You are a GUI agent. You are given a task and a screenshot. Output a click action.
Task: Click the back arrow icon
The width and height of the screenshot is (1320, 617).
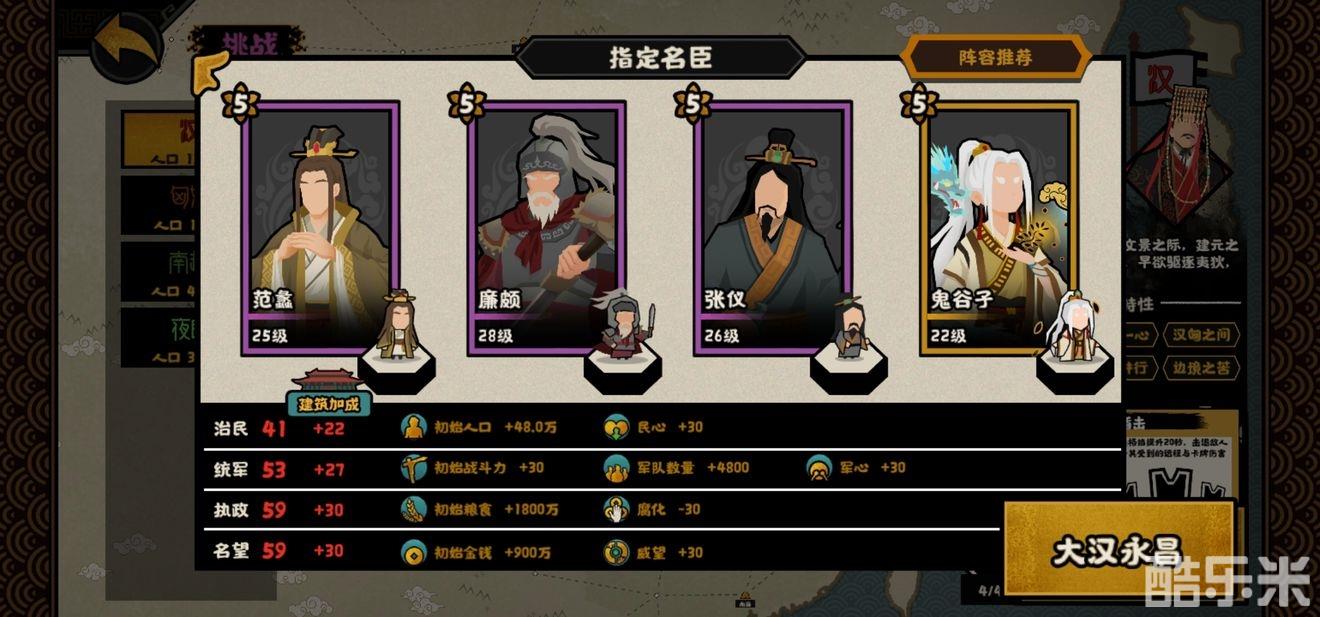coord(126,44)
